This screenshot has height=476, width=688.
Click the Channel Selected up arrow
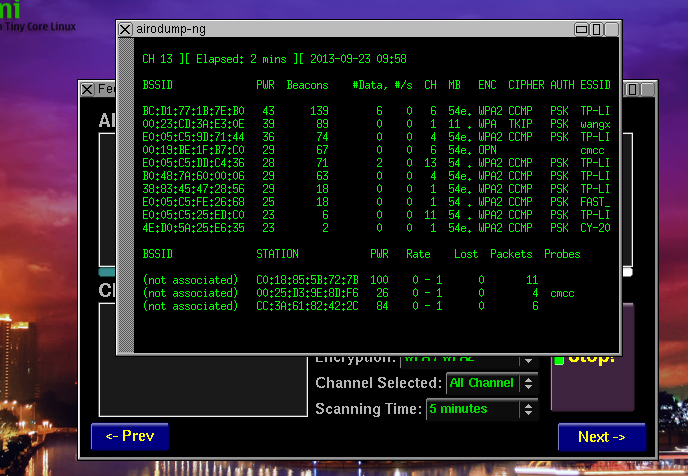point(528,379)
